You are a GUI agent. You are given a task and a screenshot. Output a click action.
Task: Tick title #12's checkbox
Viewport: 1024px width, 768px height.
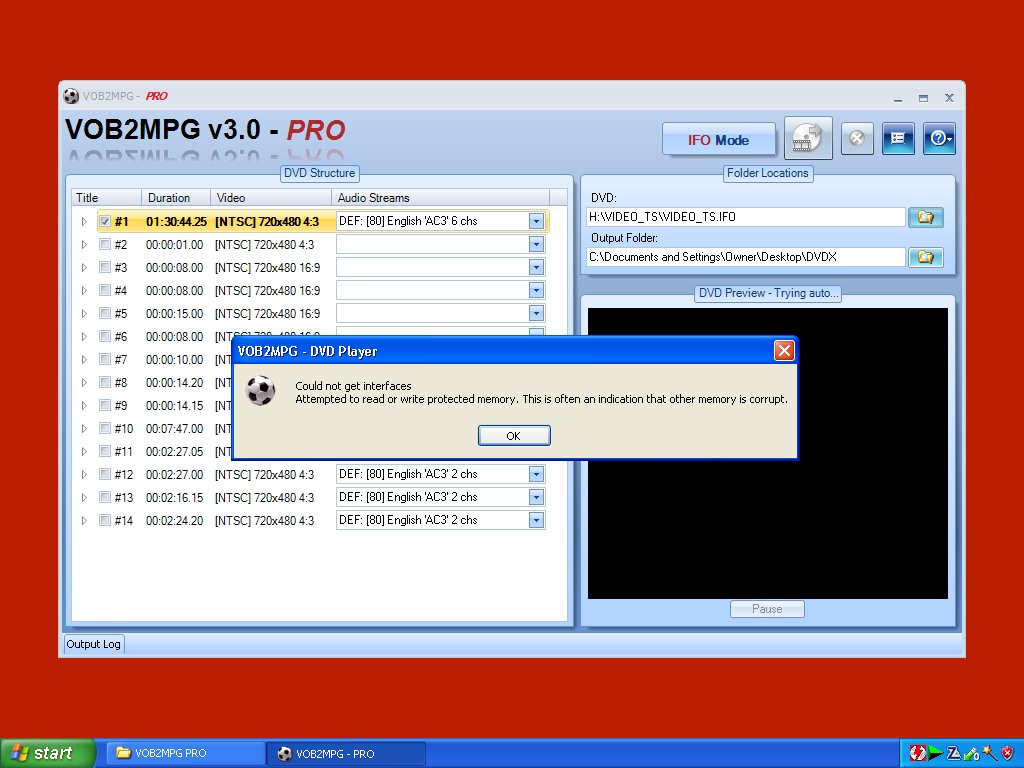tap(104, 474)
